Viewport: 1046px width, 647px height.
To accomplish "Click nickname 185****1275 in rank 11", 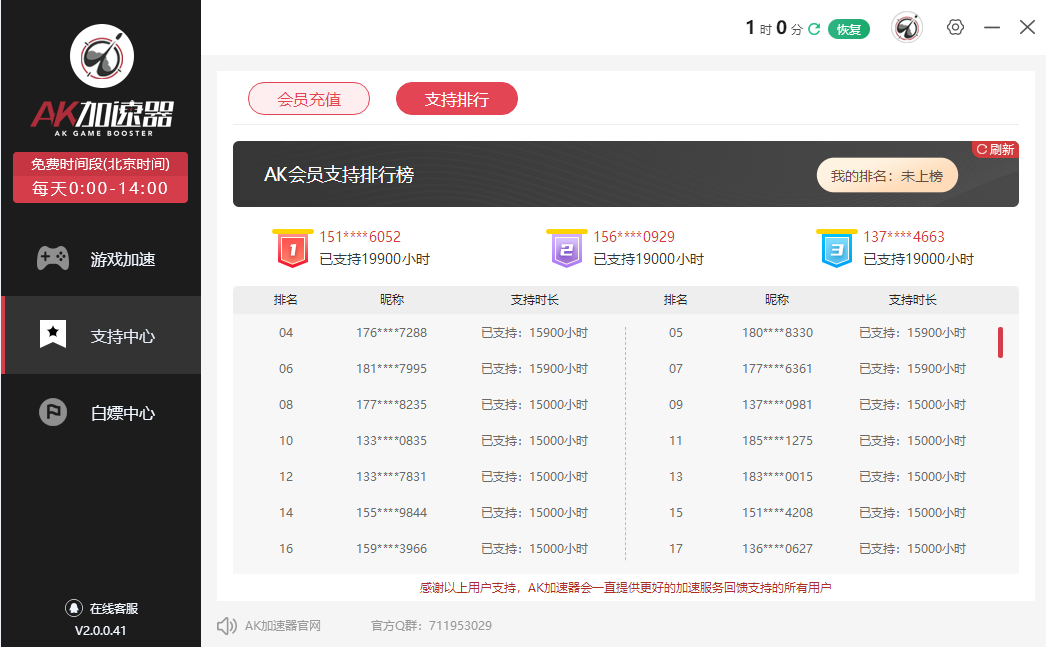I will pos(778,440).
